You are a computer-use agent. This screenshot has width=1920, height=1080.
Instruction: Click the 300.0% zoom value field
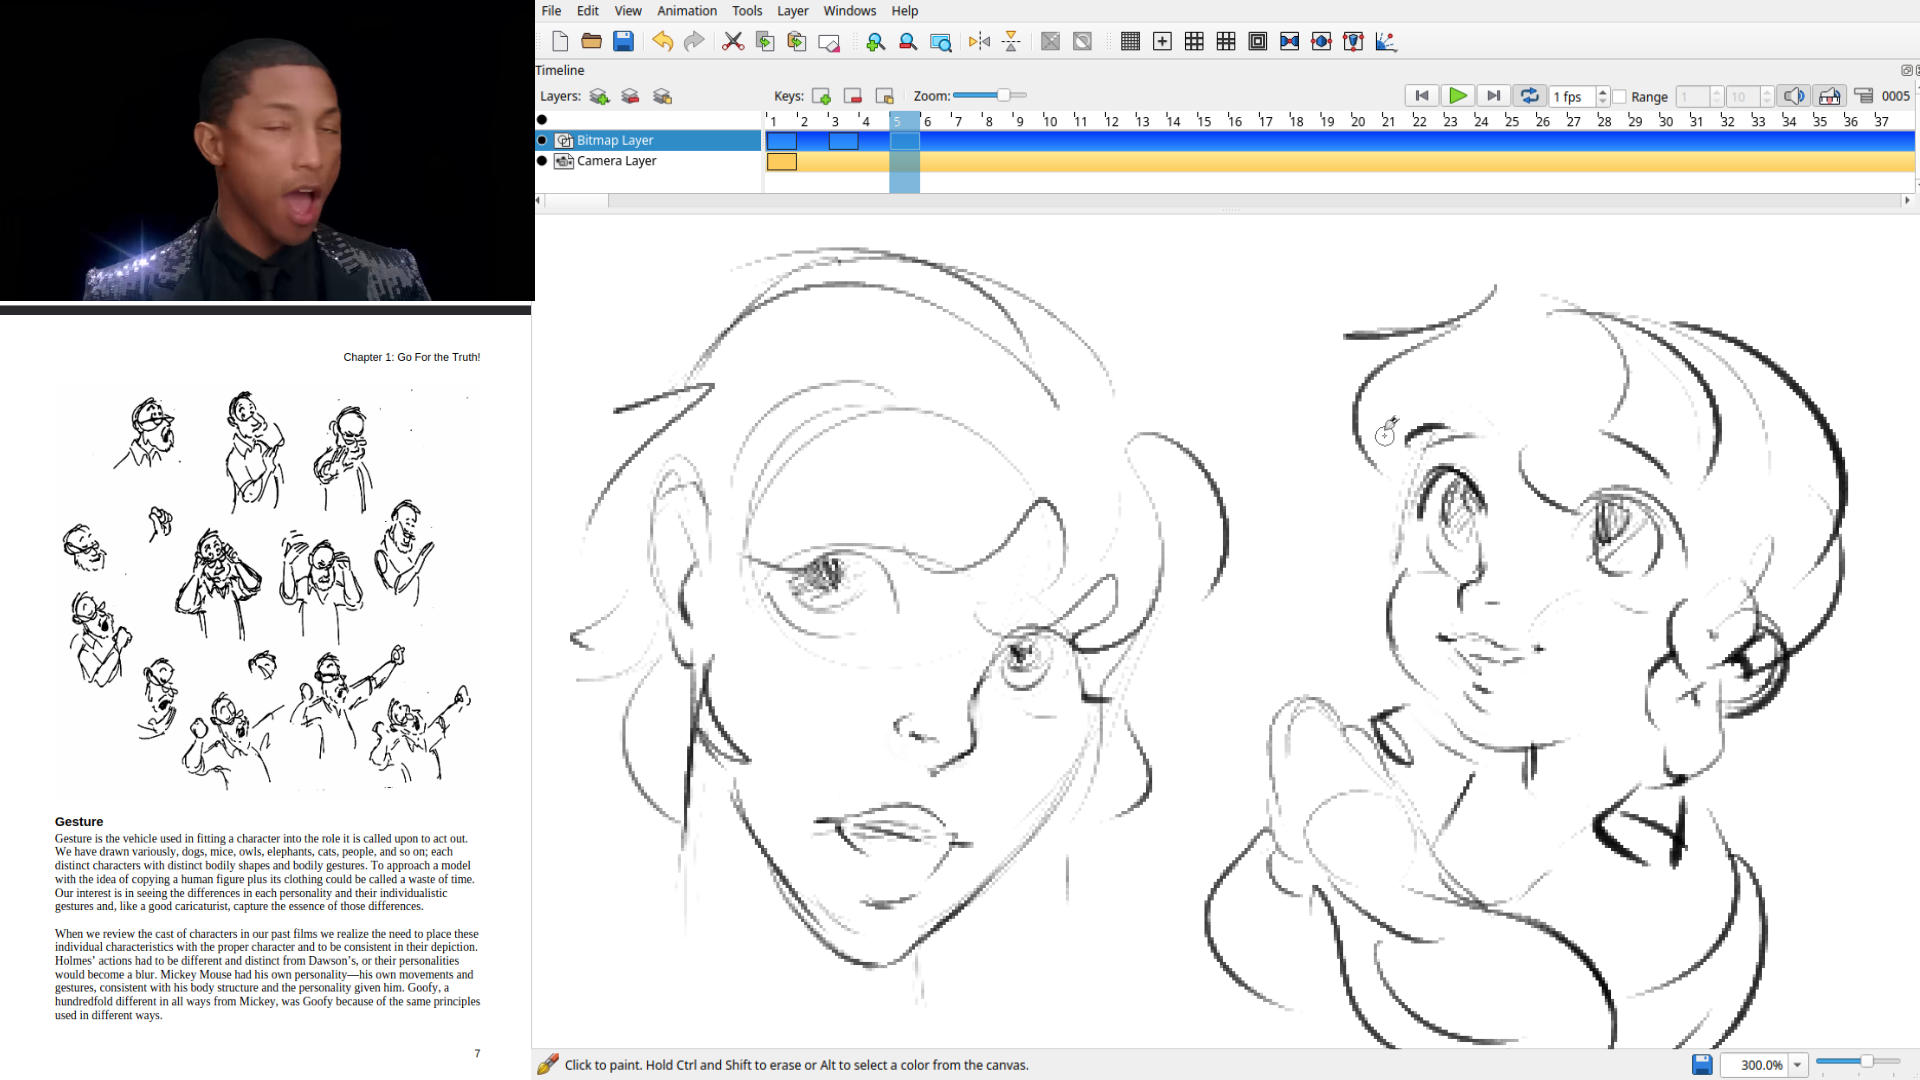(x=1756, y=1065)
